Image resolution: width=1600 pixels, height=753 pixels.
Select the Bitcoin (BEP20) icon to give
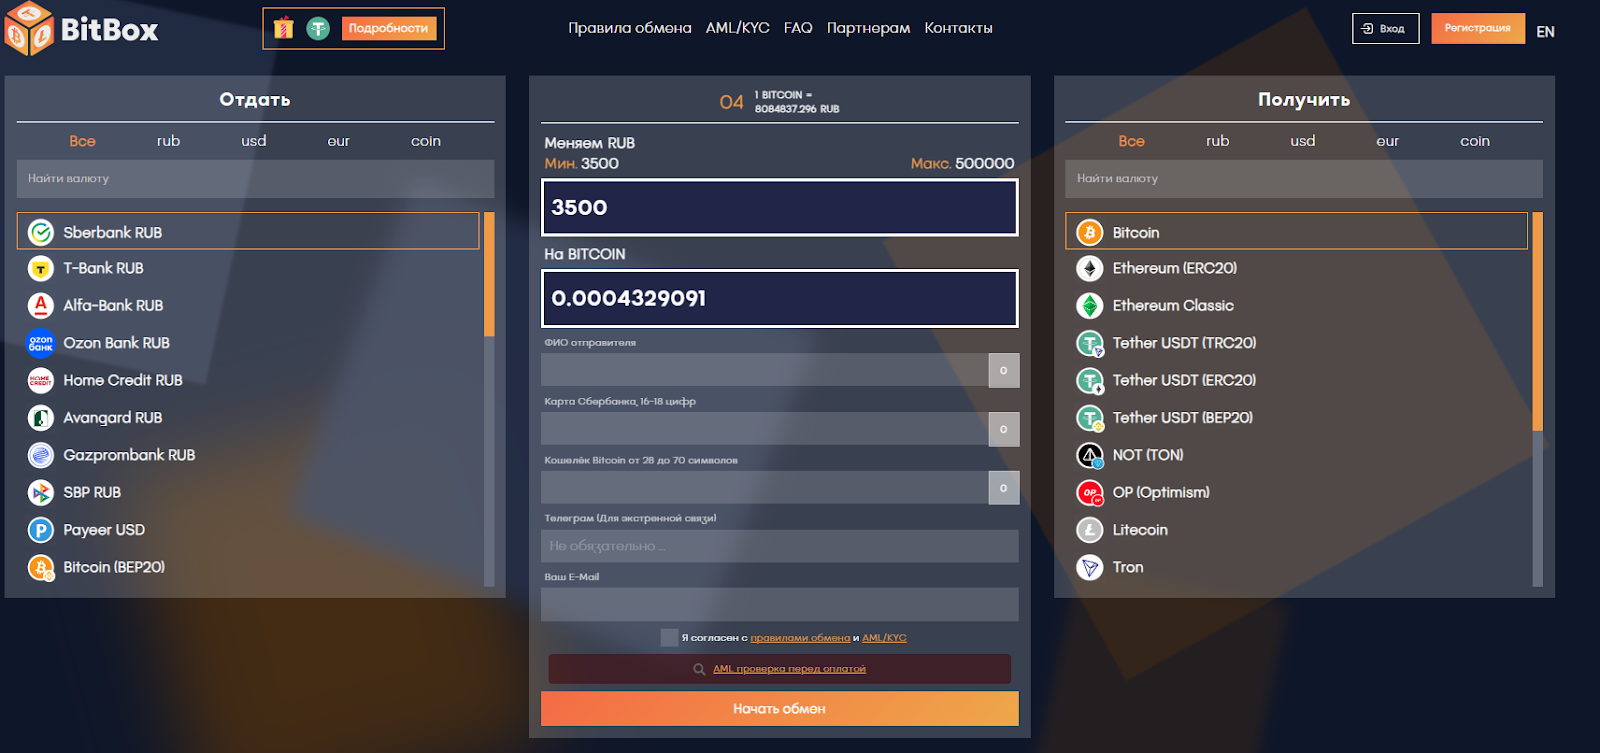click(x=41, y=567)
